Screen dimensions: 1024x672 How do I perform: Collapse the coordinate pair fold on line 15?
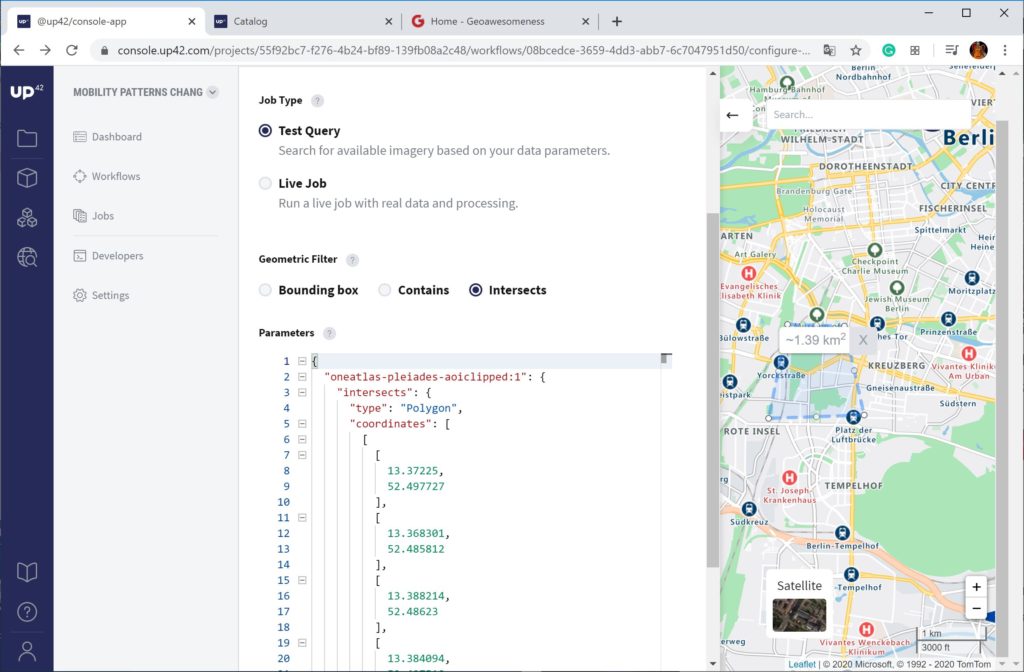pyautogui.click(x=302, y=580)
